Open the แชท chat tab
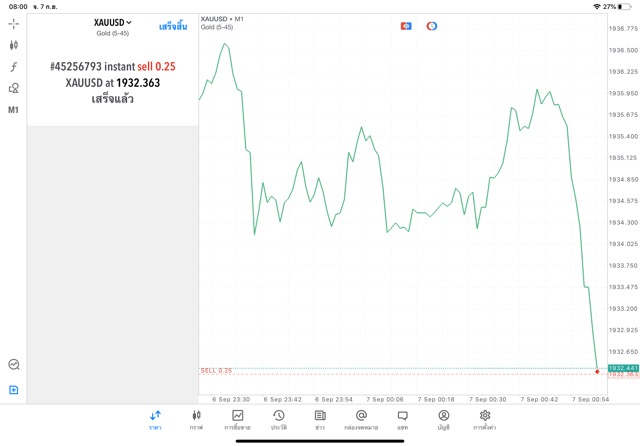The image size is (640, 447). pyautogui.click(x=402, y=419)
